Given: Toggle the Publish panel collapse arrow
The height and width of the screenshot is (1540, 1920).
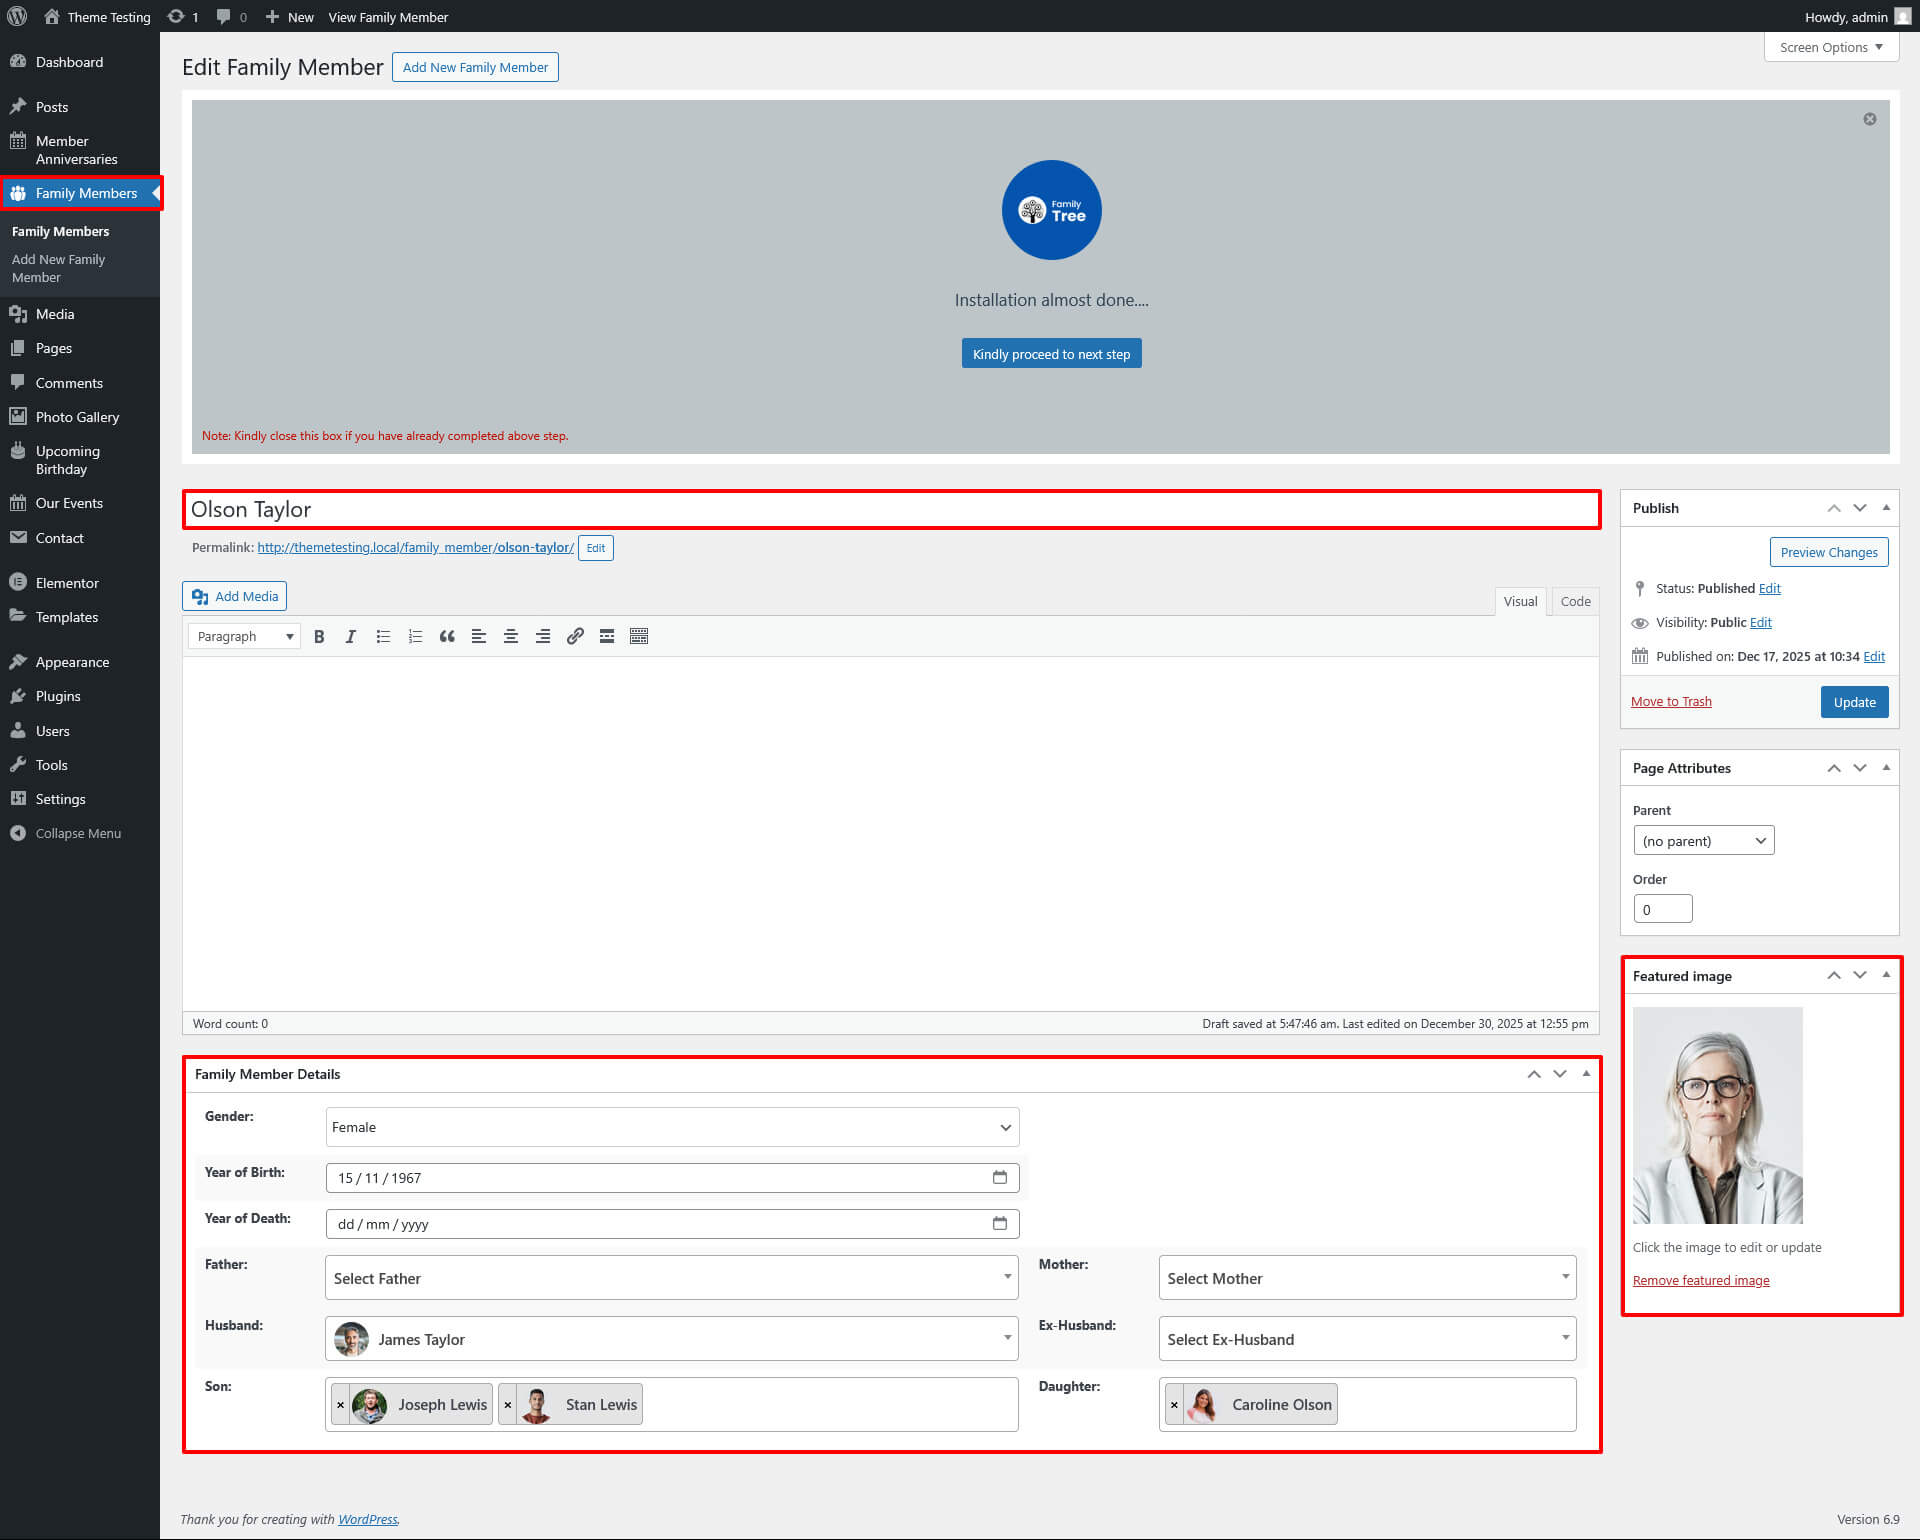Looking at the screenshot, I should [1886, 507].
